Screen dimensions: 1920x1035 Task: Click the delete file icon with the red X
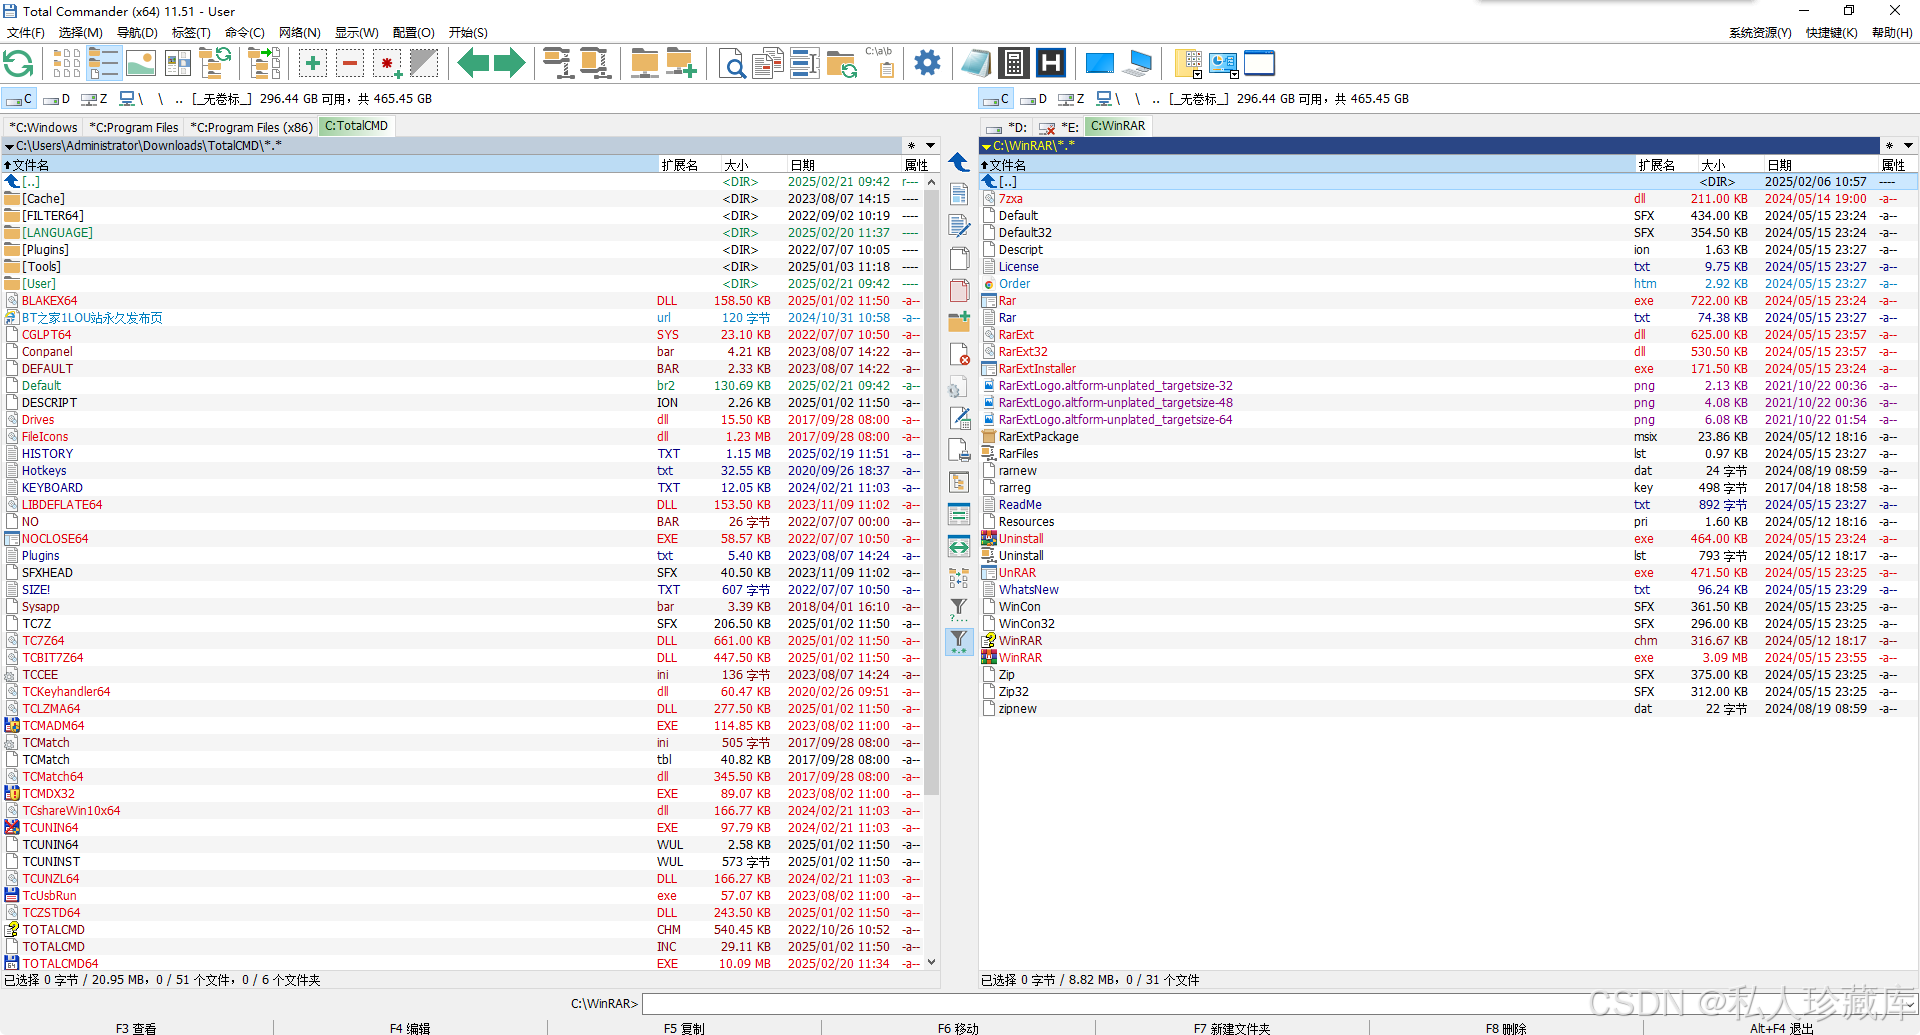tap(959, 354)
